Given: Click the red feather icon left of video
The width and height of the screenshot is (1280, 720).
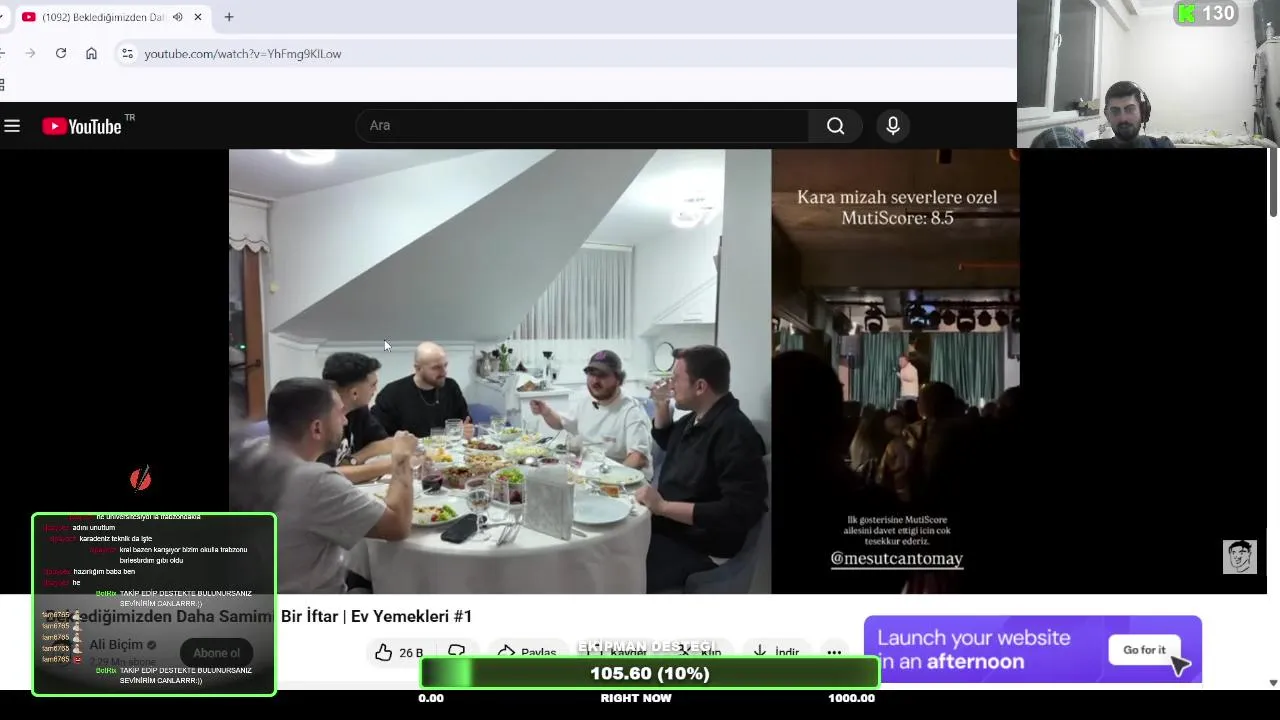Looking at the screenshot, I should (x=141, y=478).
